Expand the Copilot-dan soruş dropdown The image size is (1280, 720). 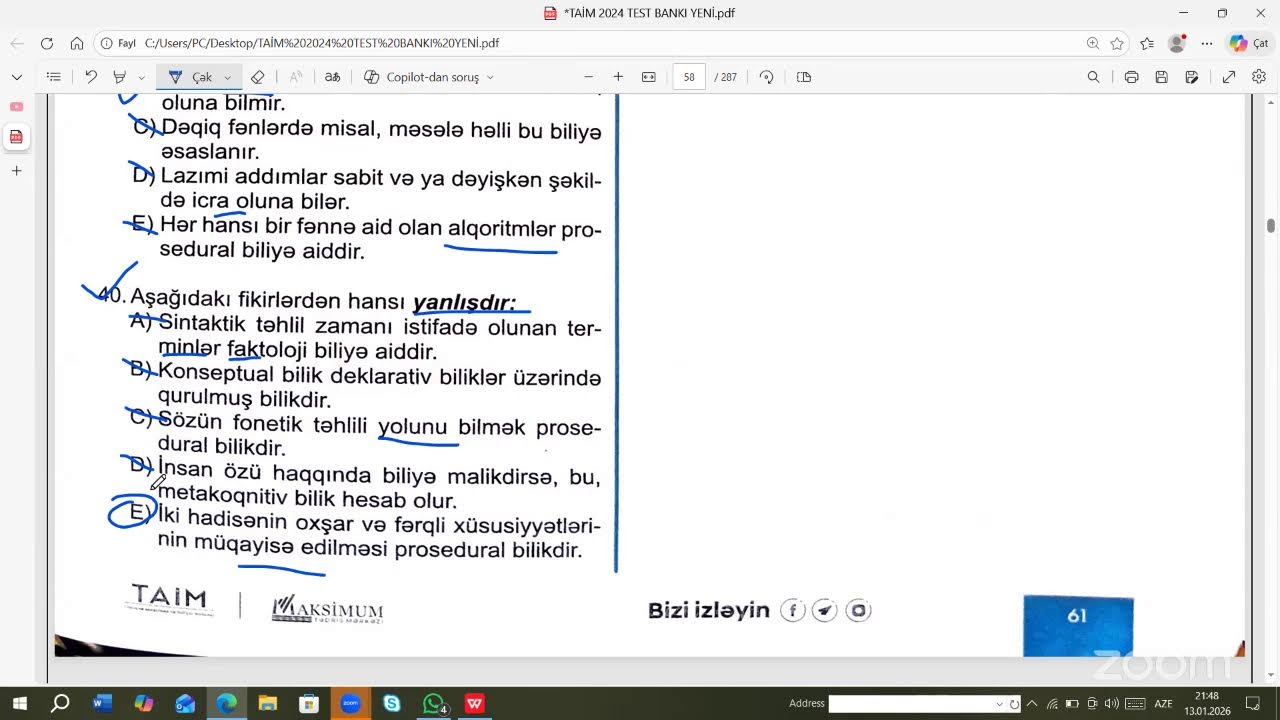[x=490, y=77]
